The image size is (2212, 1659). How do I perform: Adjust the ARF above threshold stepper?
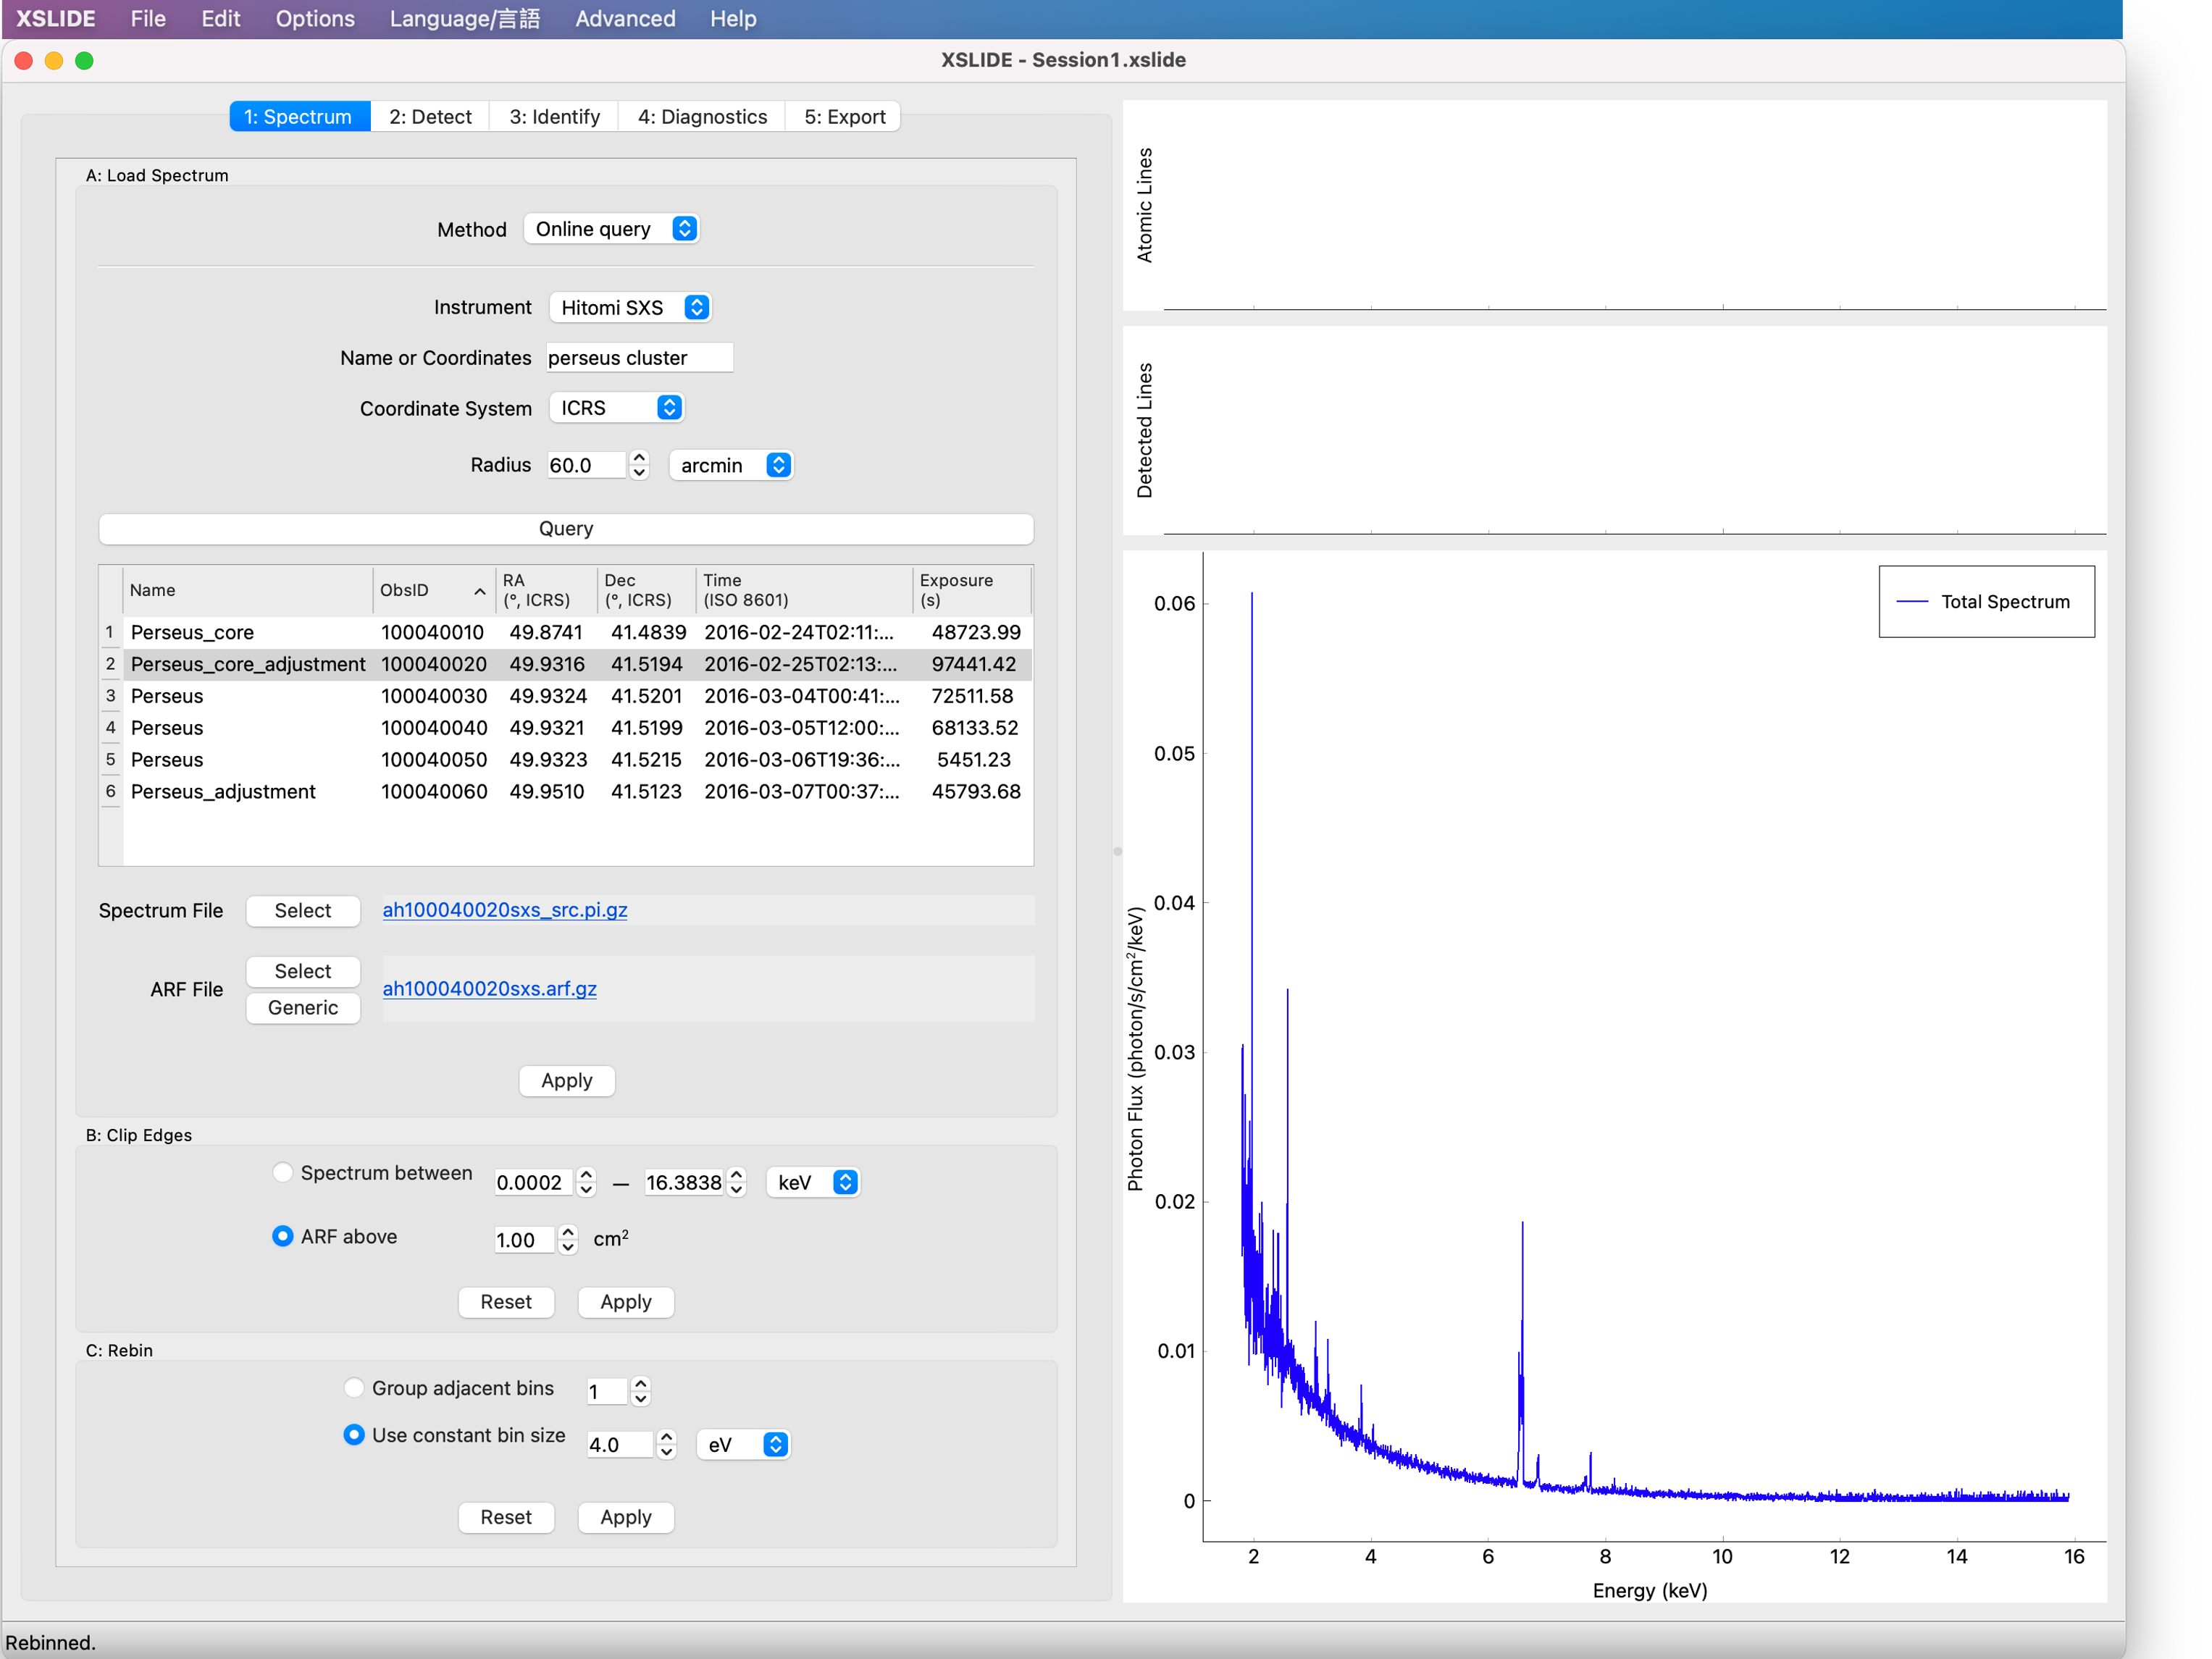pyautogui.click(x=568, y=1240)
